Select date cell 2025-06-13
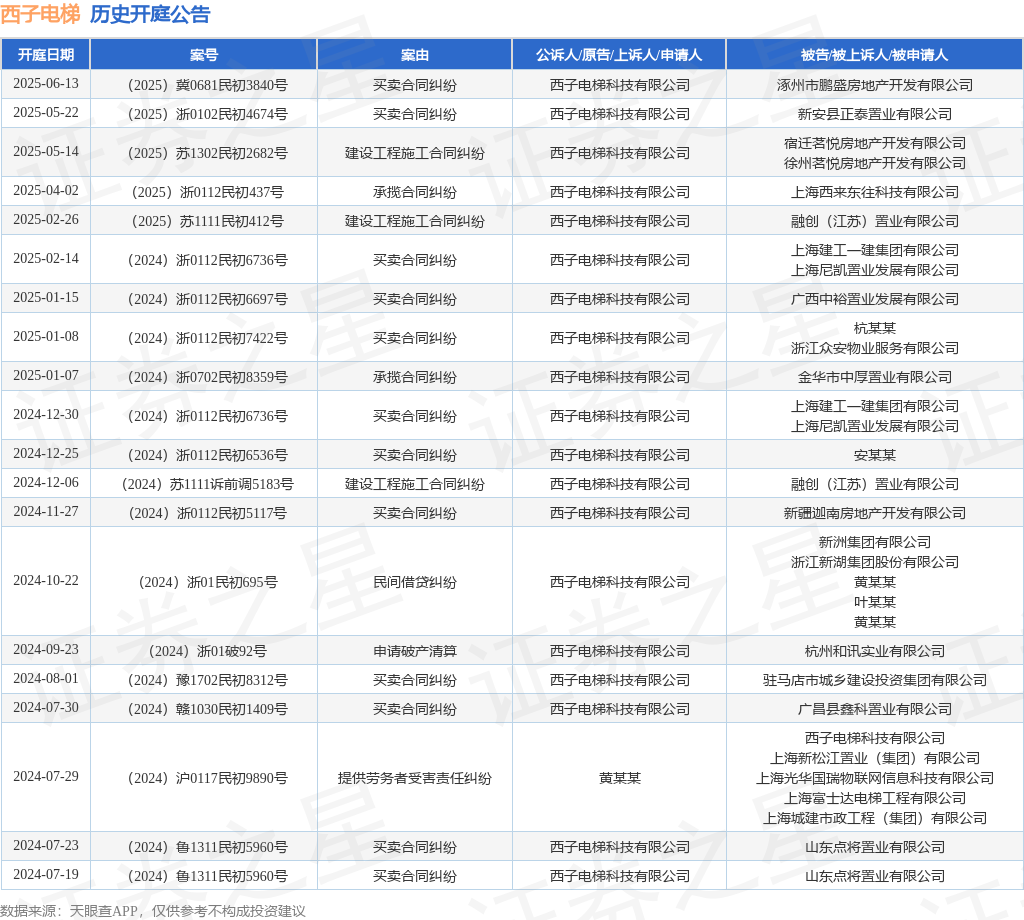Screen dimensions: 1024x920 coord(46,84)
